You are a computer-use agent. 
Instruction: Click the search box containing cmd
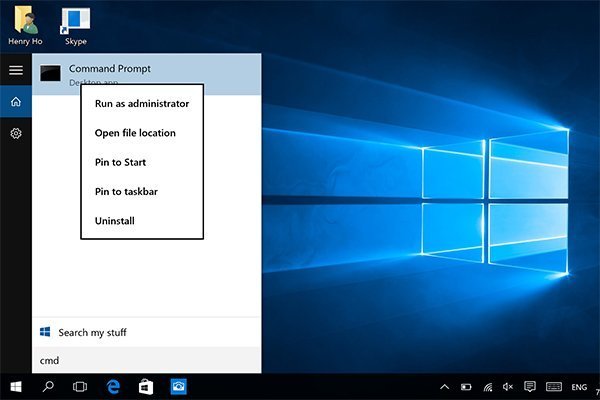click(147, 359)
